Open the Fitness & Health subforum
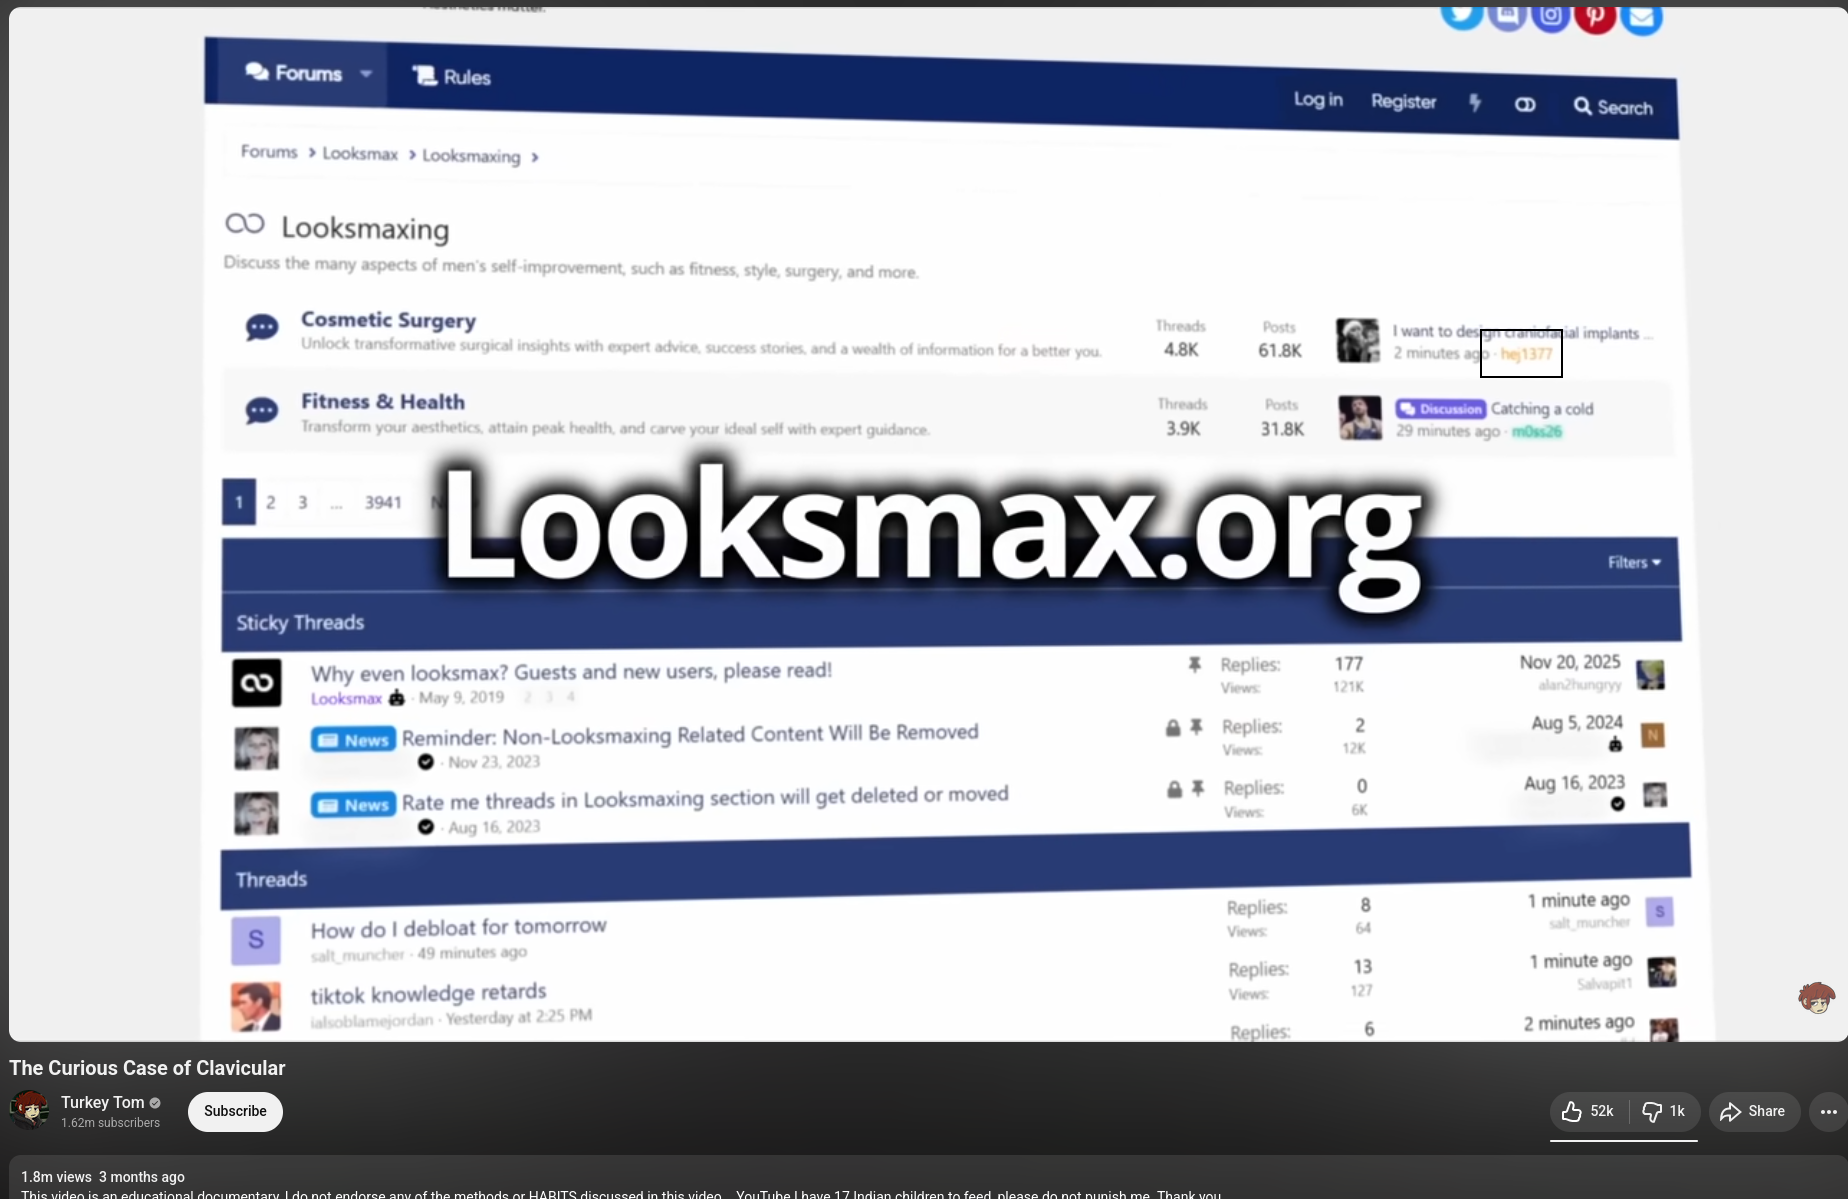 383,402
